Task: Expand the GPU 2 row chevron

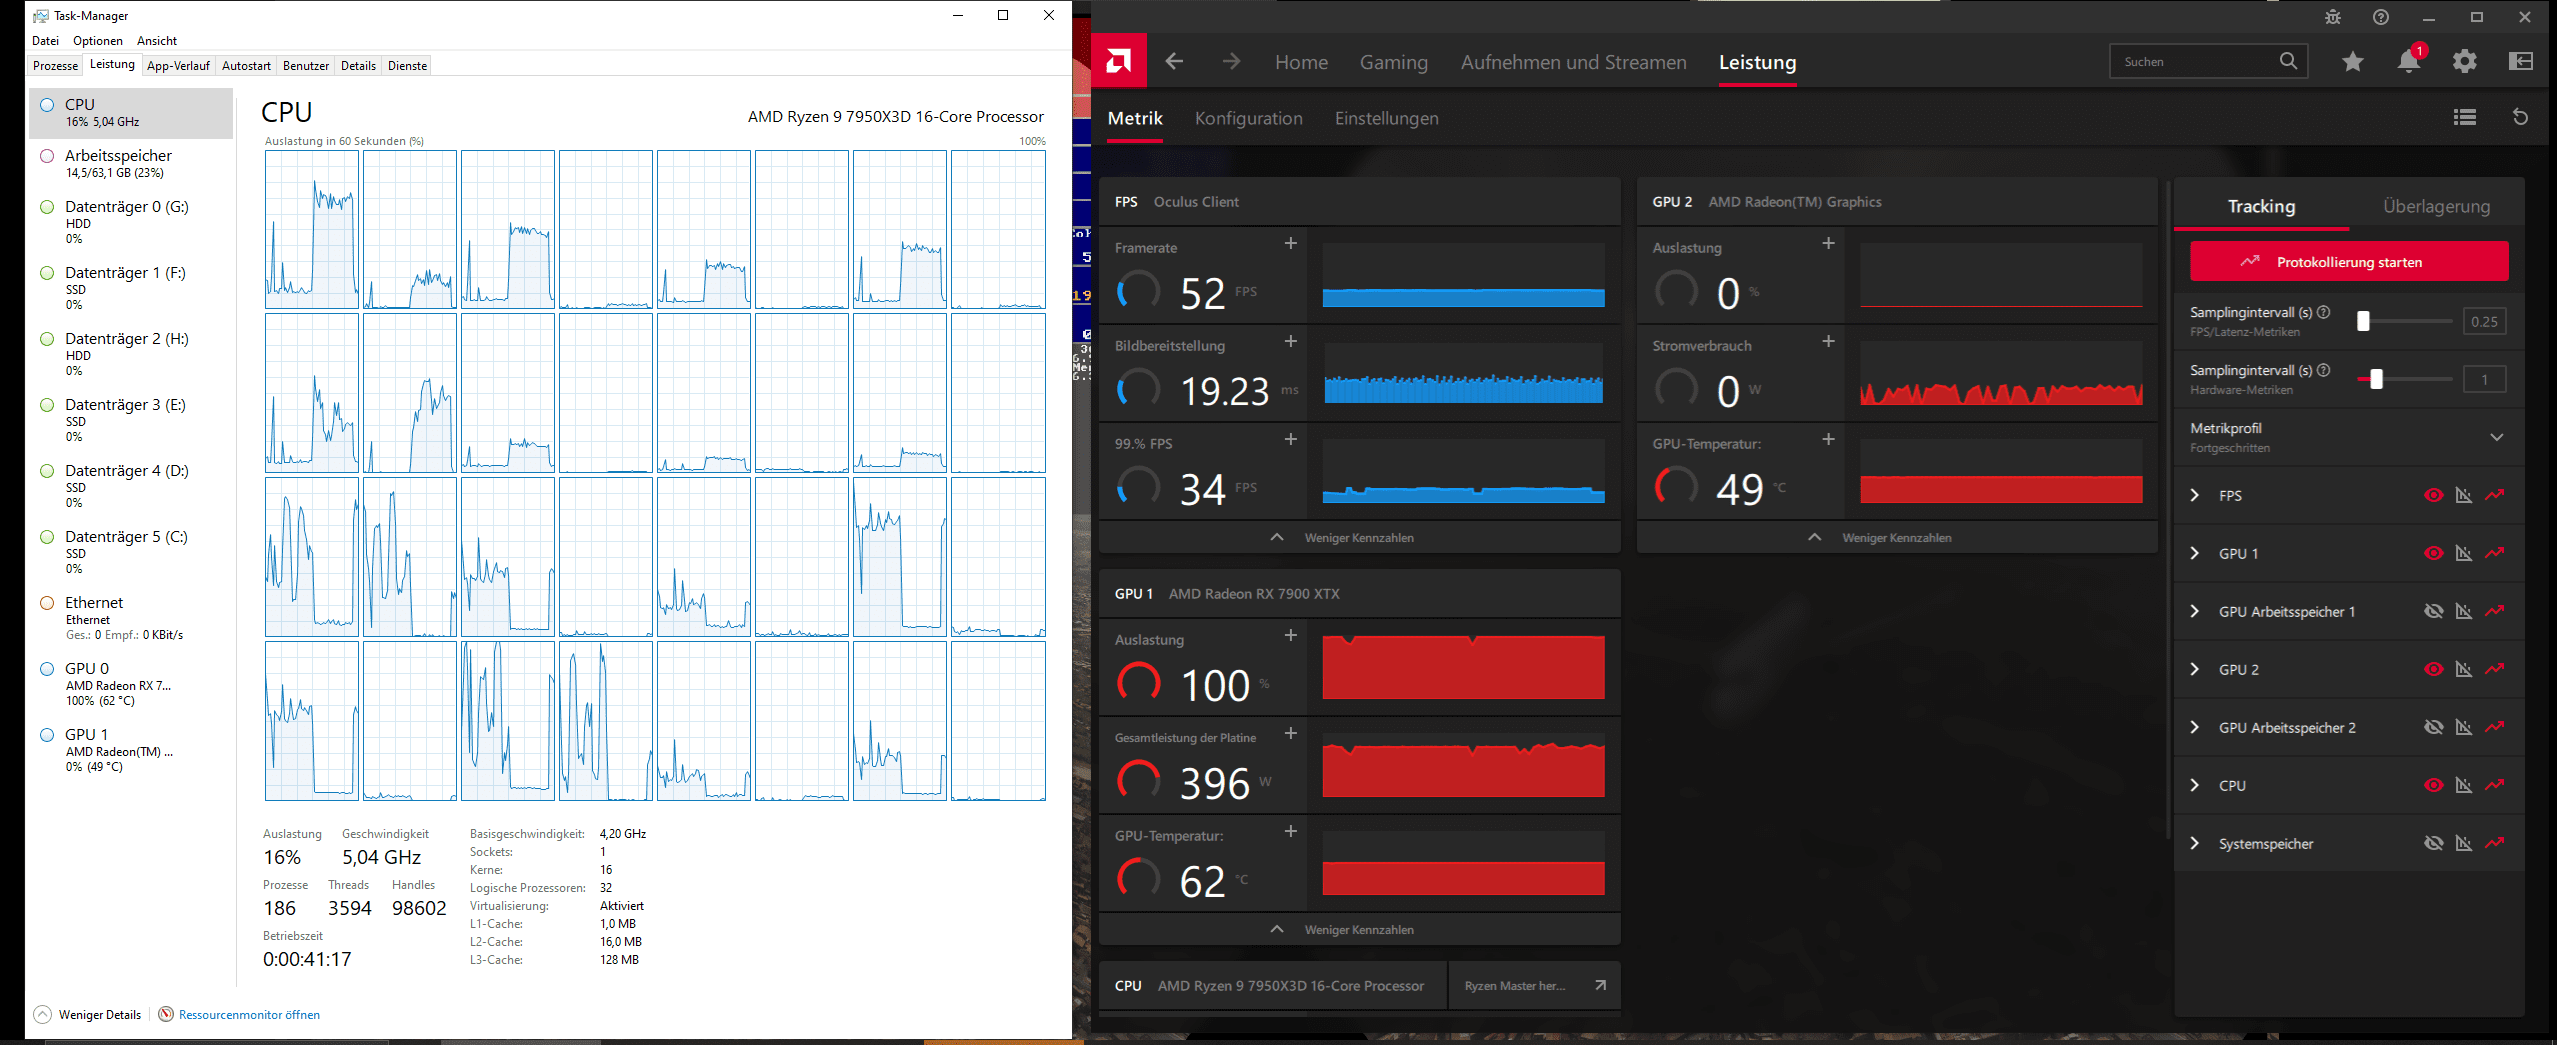Action: [x=2195, y=669]
